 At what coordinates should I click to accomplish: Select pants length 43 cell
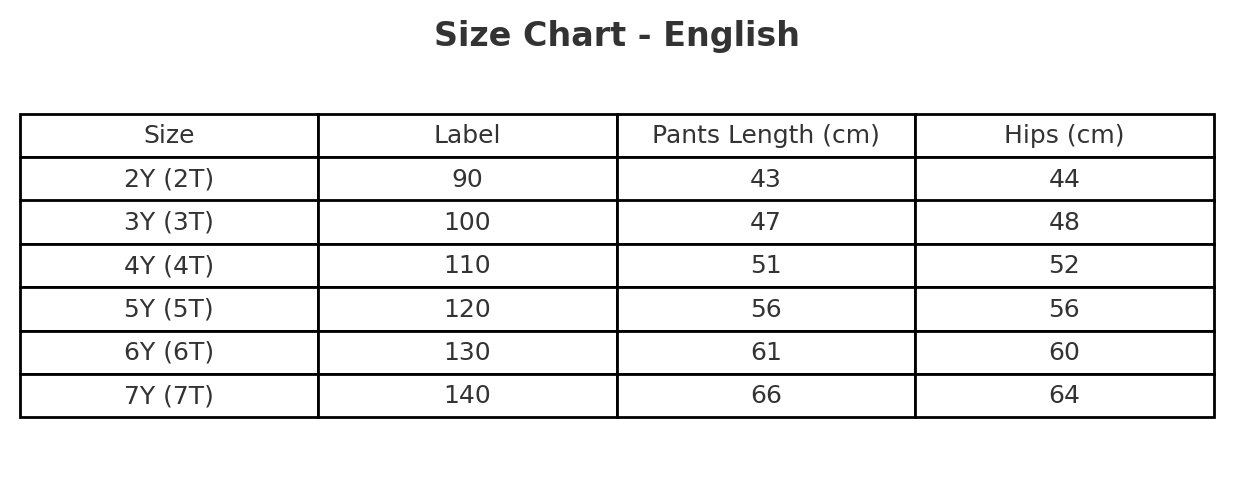(765, 179)
